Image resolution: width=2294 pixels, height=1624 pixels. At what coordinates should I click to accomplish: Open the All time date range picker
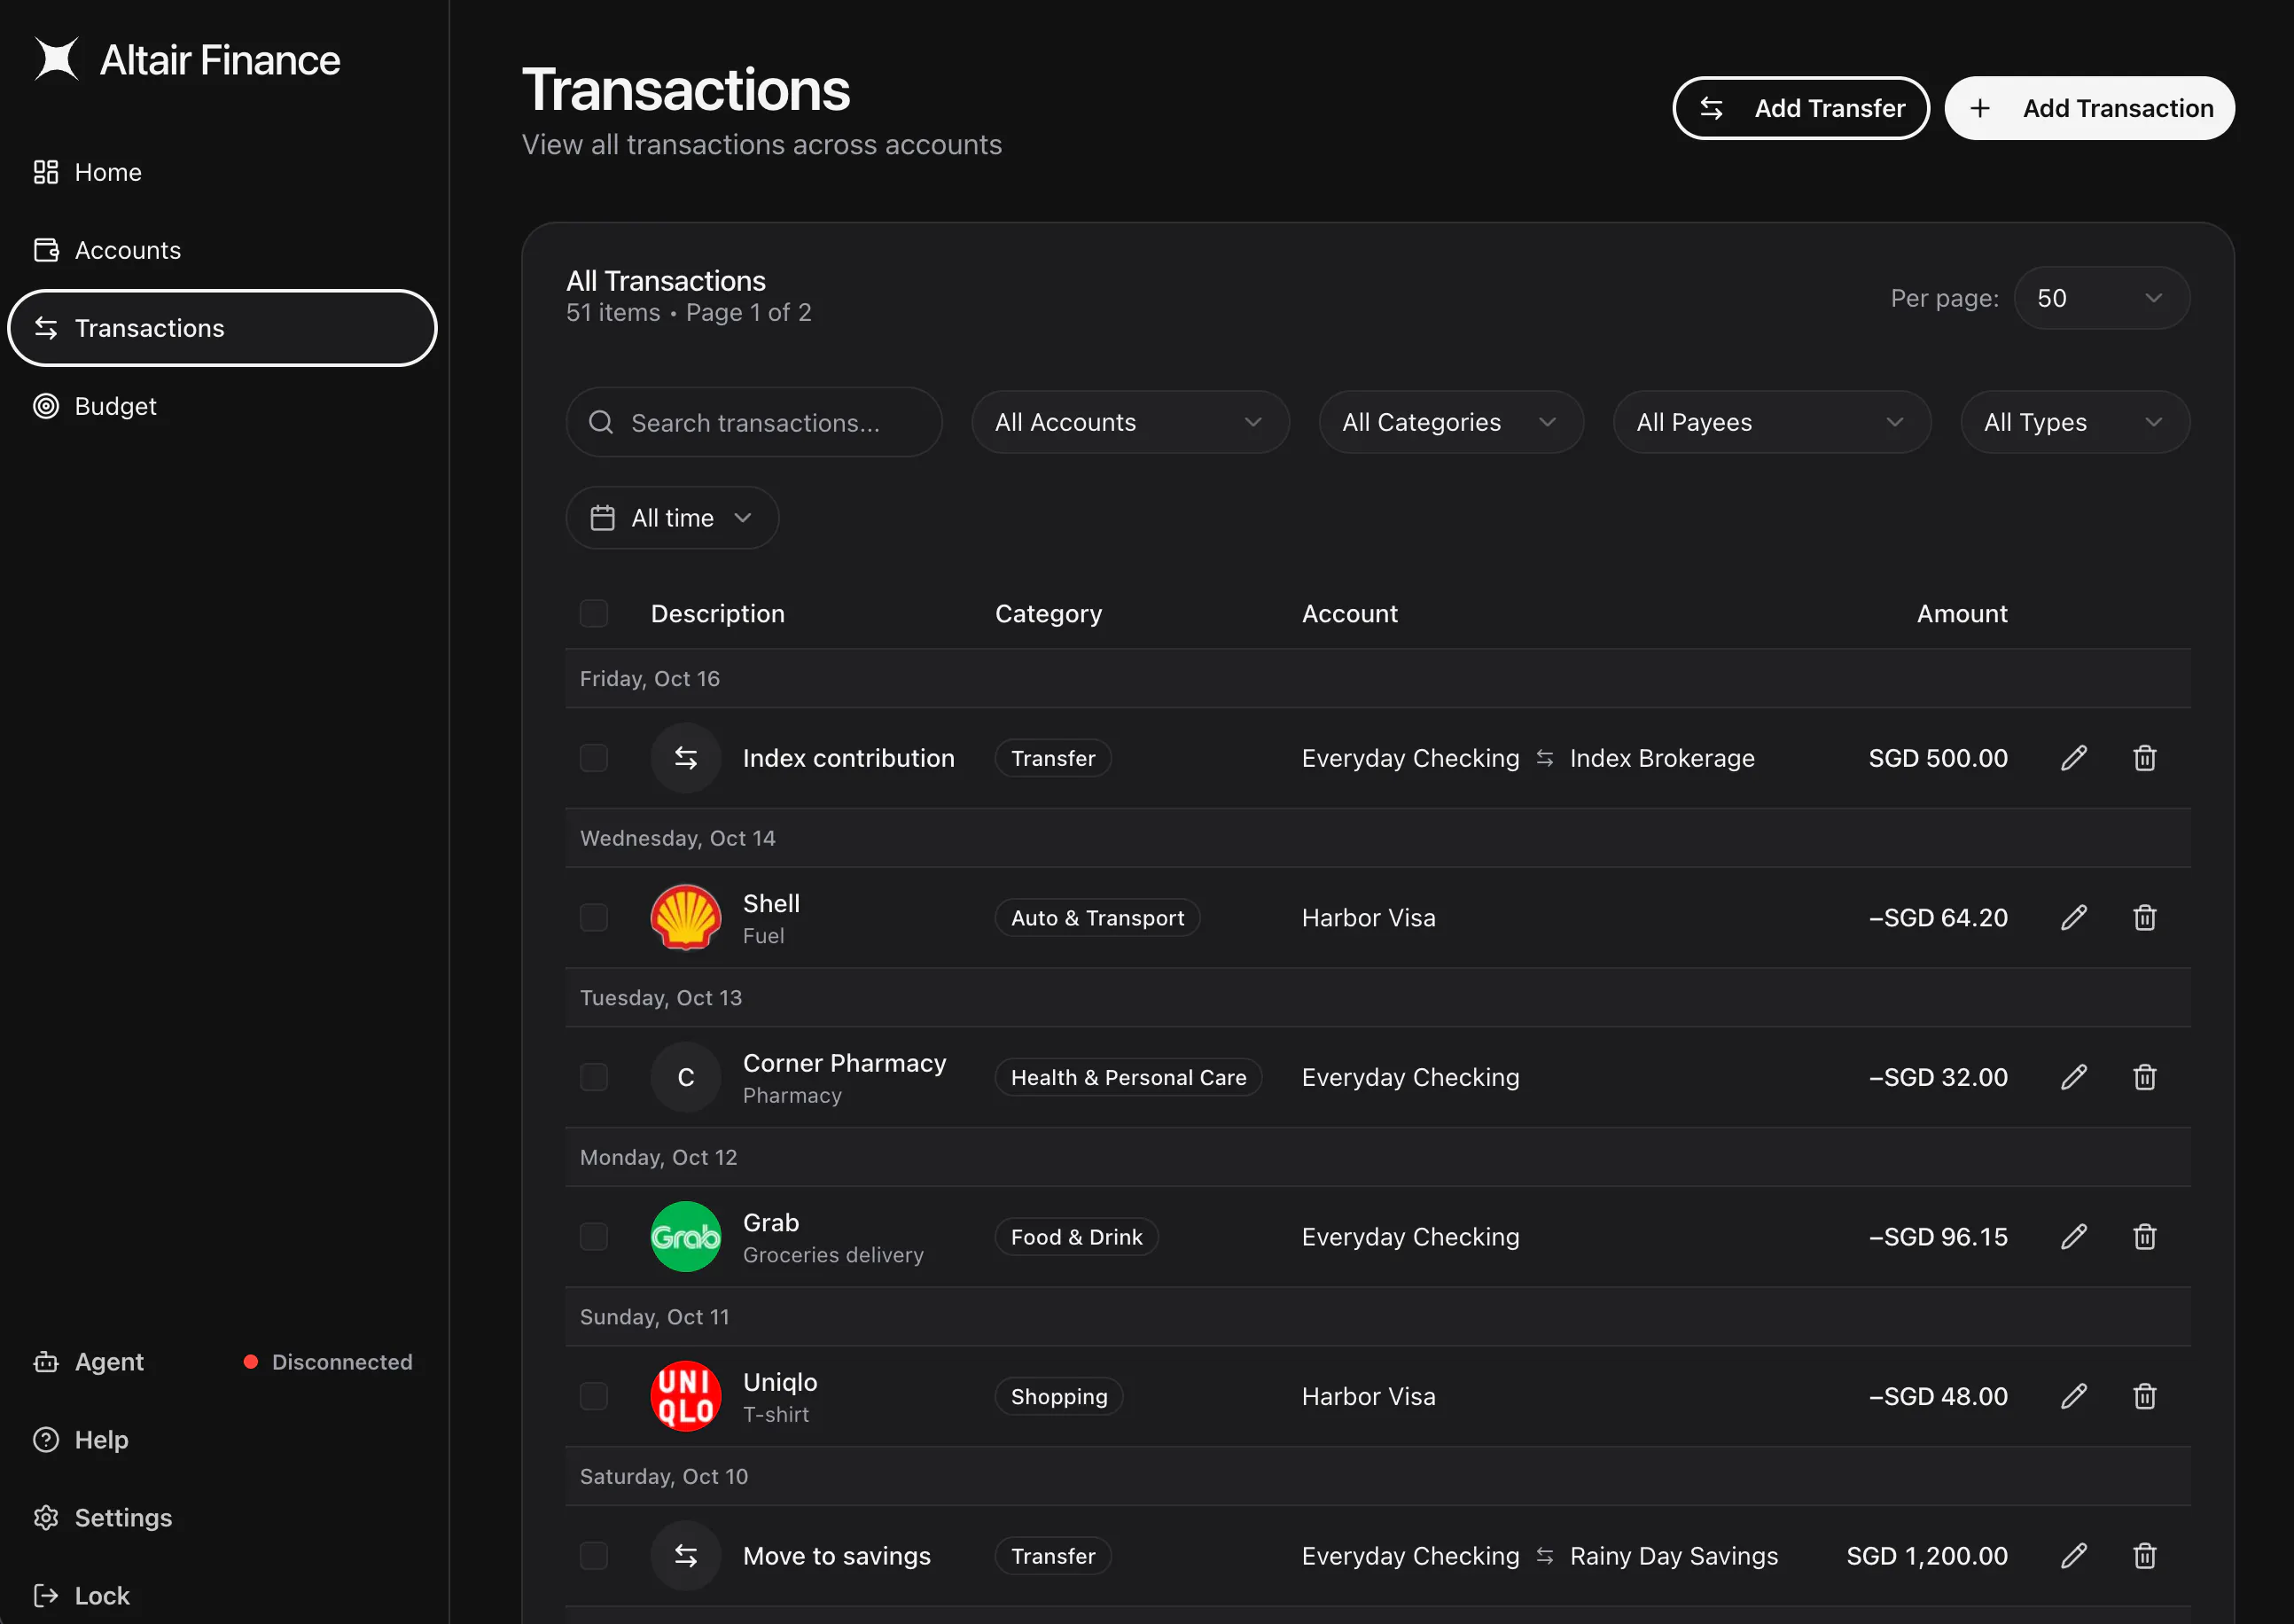(672, 518)
